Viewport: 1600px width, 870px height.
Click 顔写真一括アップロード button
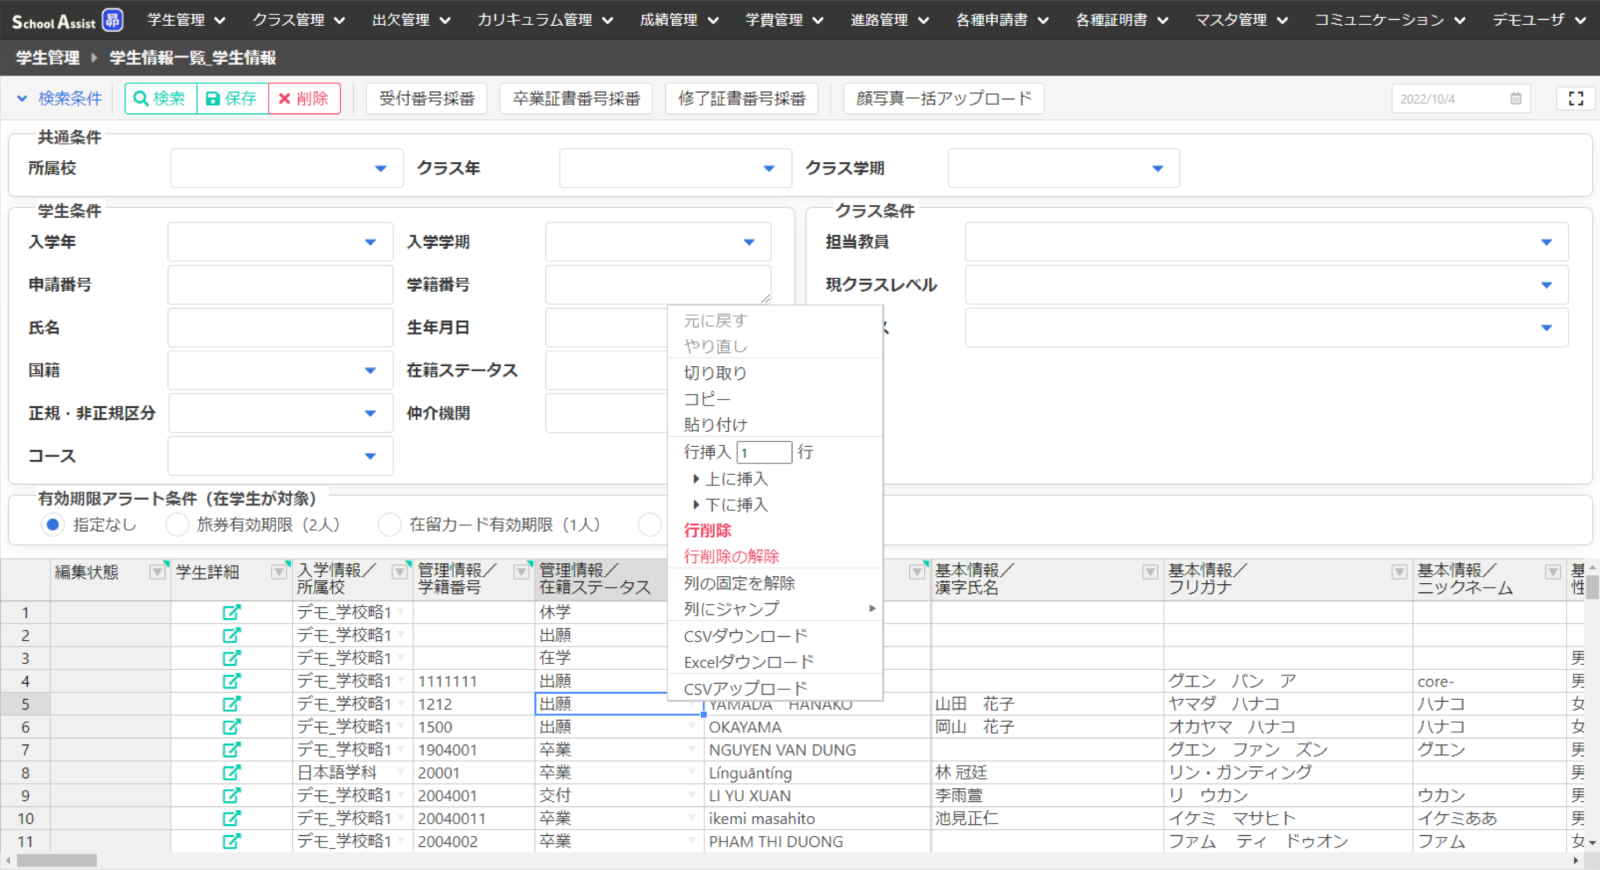(944, 98)
